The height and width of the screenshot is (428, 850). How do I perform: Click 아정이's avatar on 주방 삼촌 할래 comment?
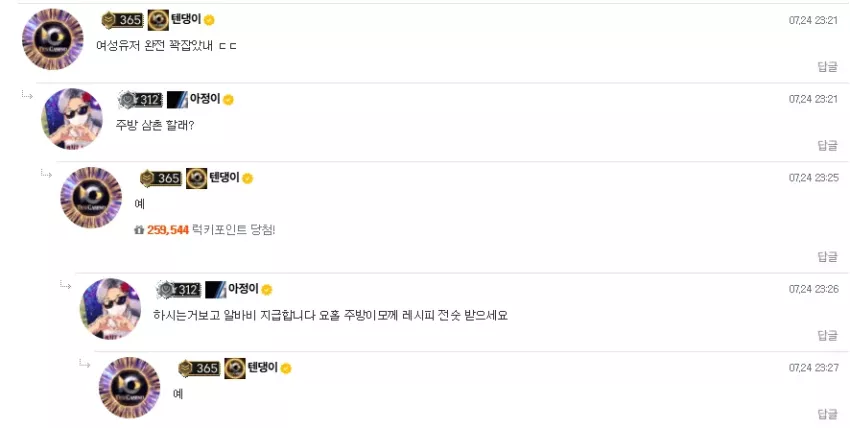pyautogui.click(x=72, y=119)
